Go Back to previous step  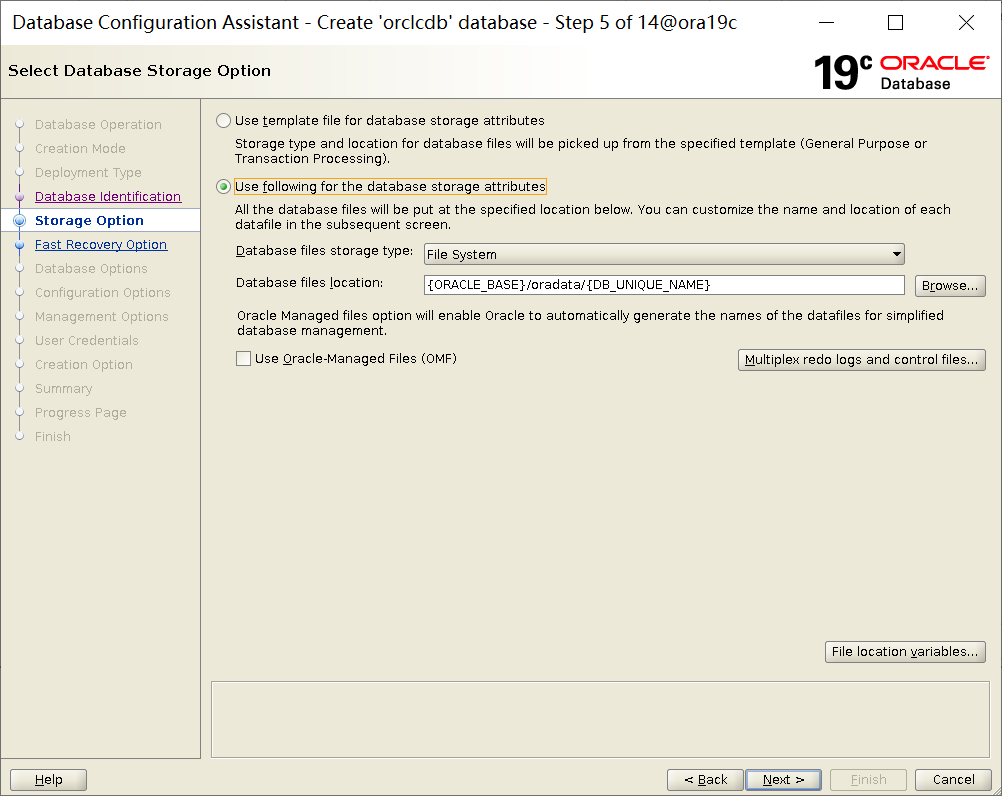(x=705, y=779)
